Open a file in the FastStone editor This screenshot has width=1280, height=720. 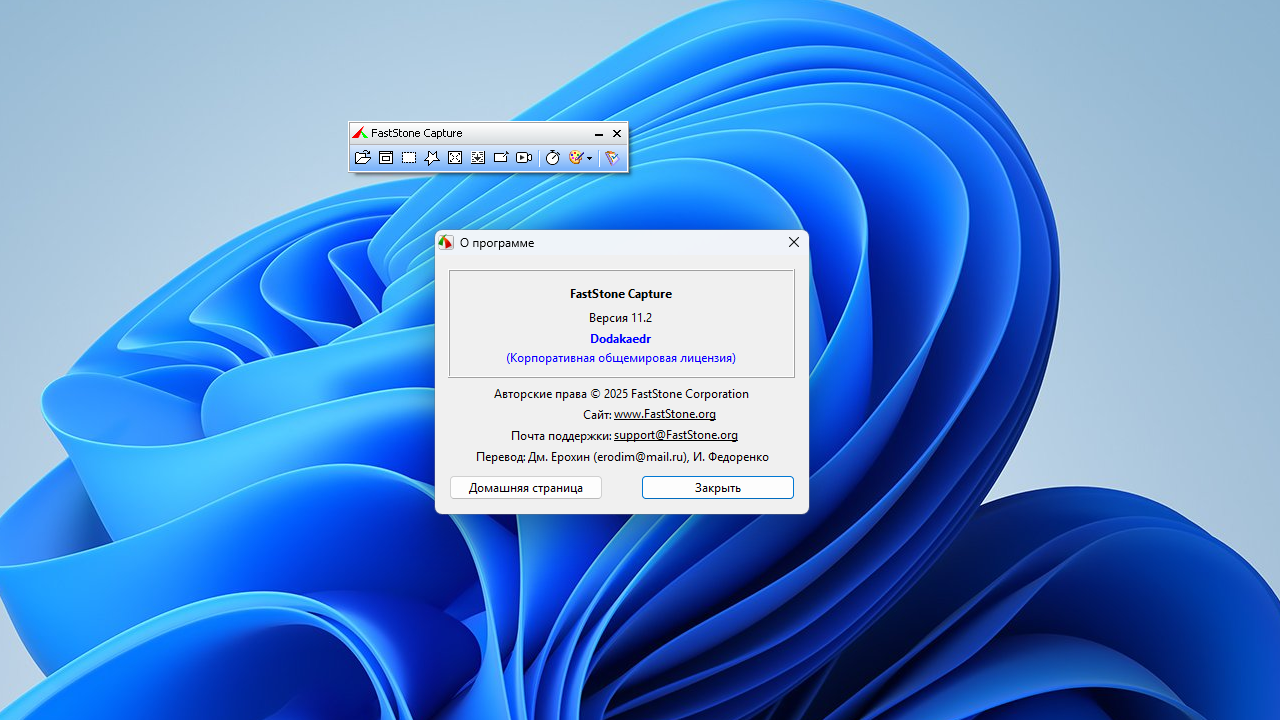tap(363, 158)
